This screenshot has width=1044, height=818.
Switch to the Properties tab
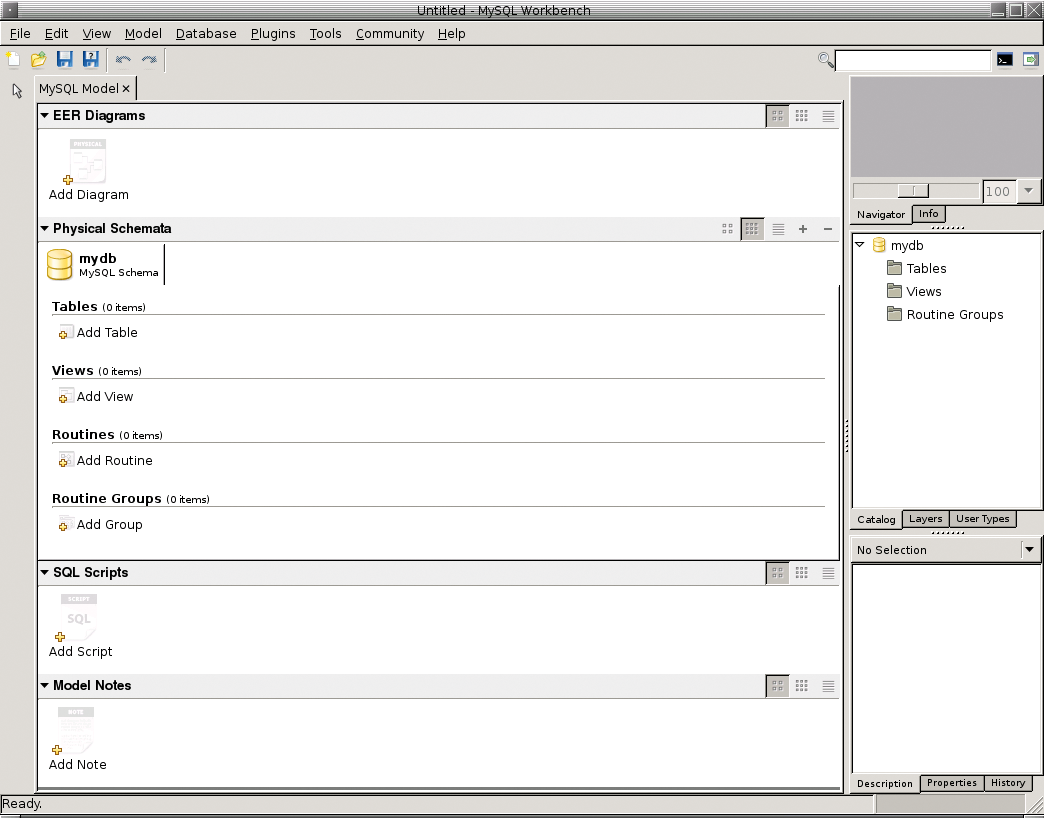coord(952,783)
